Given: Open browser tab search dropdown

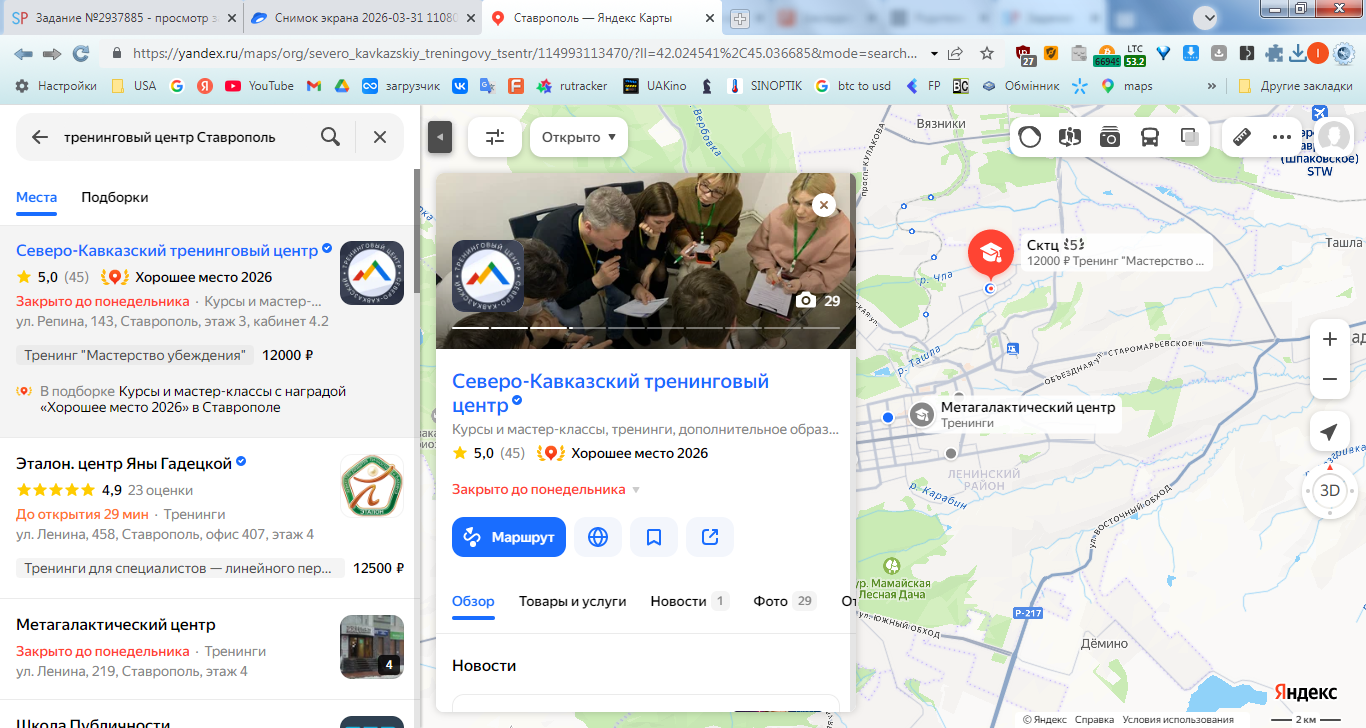Looking at the screenshot, I should click(1208, 17).
